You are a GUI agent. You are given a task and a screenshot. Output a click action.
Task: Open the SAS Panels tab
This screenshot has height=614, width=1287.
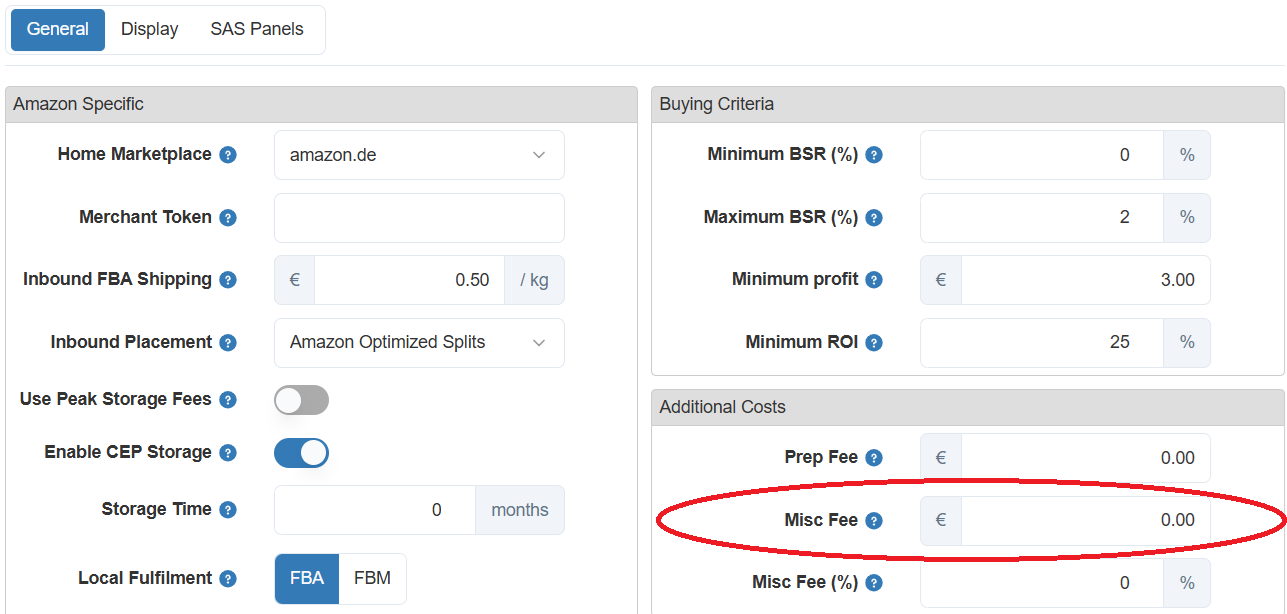[256, 29]
